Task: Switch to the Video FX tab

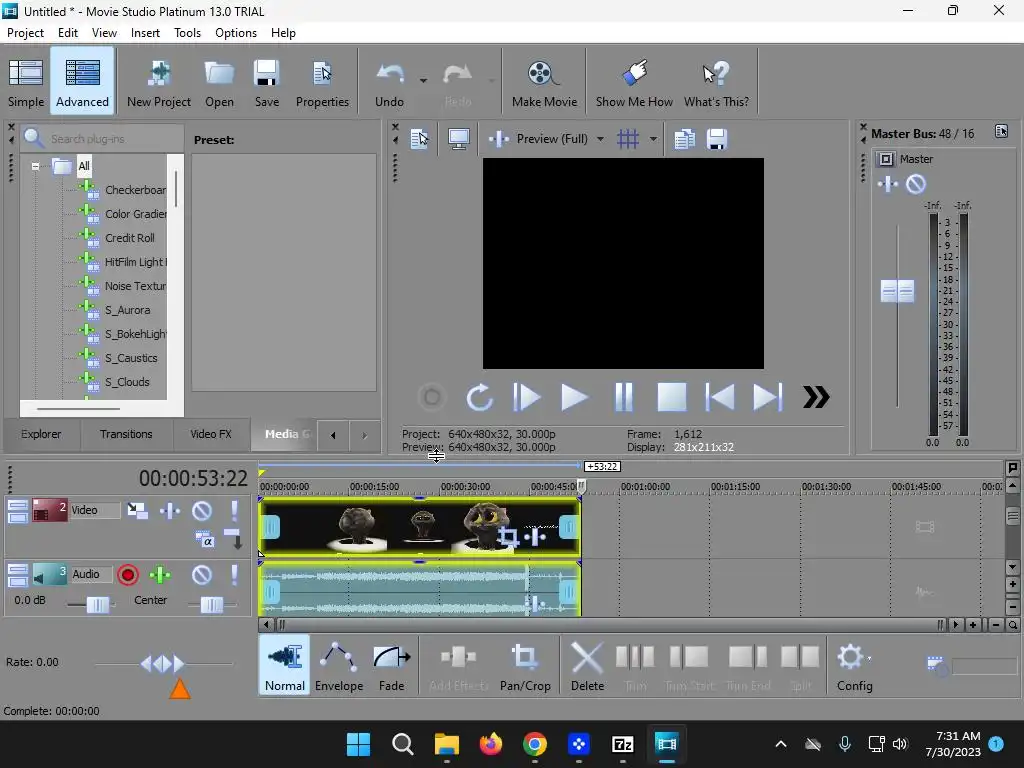Action: (x=211, y=434)
